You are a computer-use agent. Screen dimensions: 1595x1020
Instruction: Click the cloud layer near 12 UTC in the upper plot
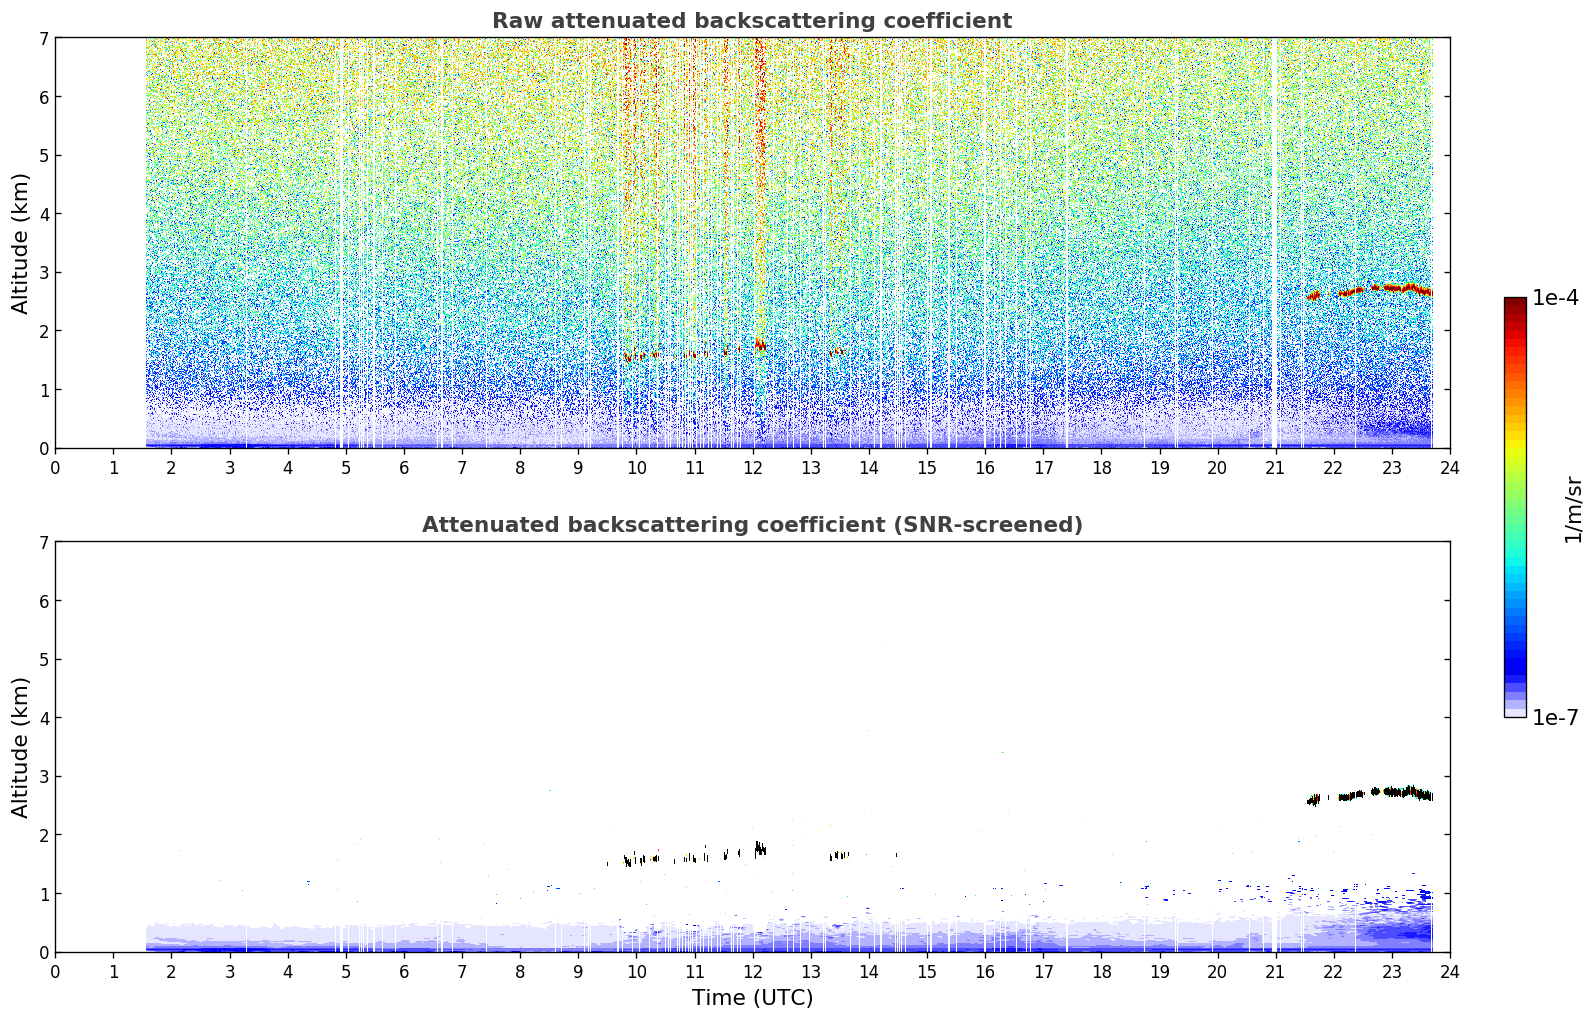[x=758, y=345]
